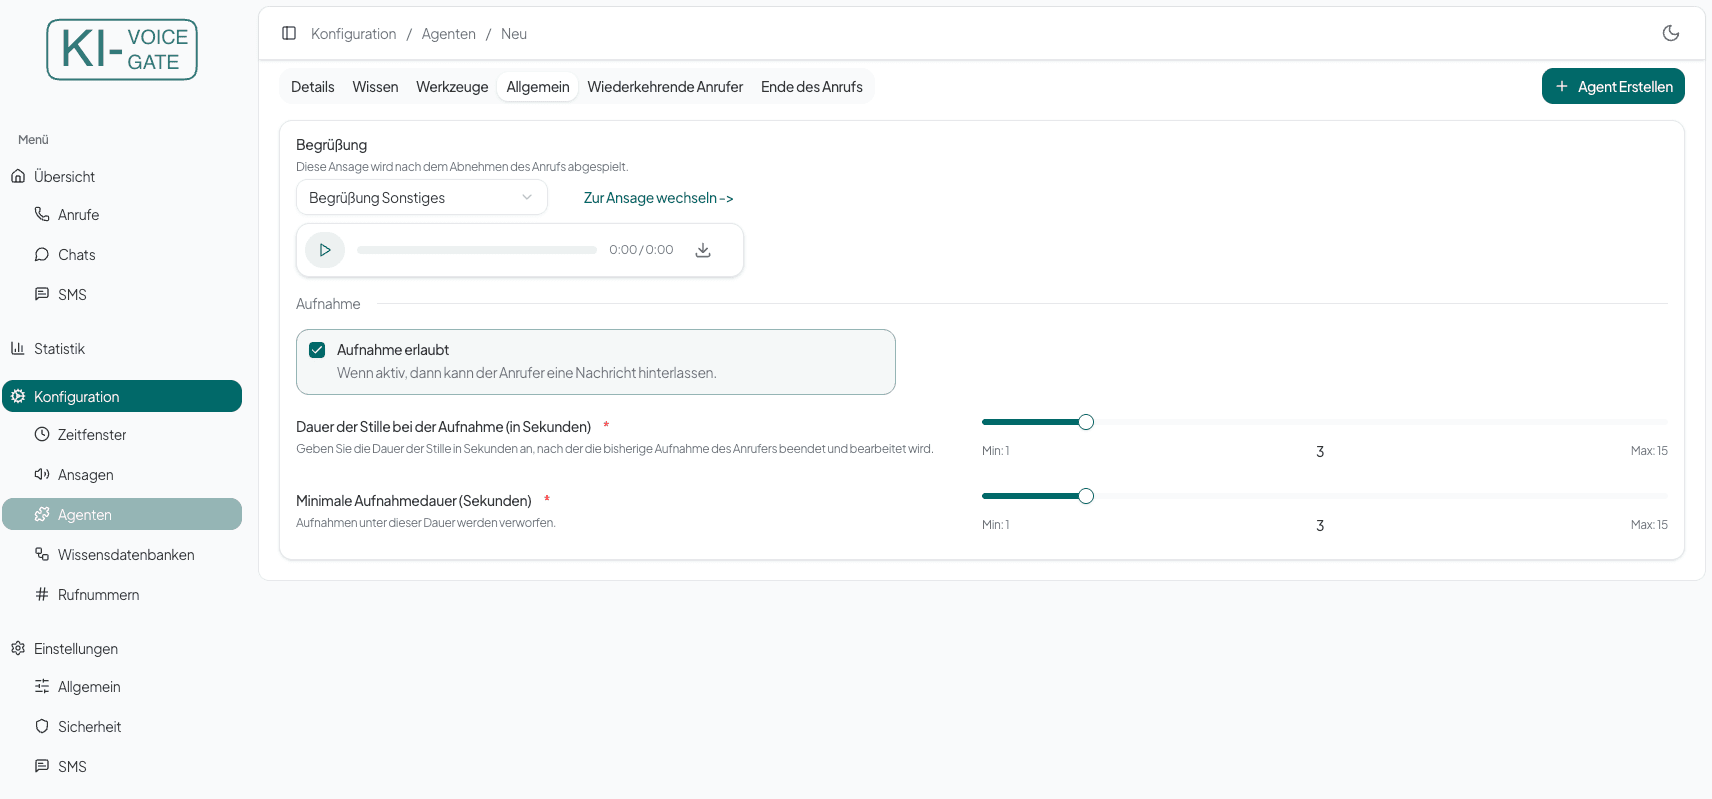Open the Details tab
Viewport: 1712px width, 799px height.
coord(313,87)
